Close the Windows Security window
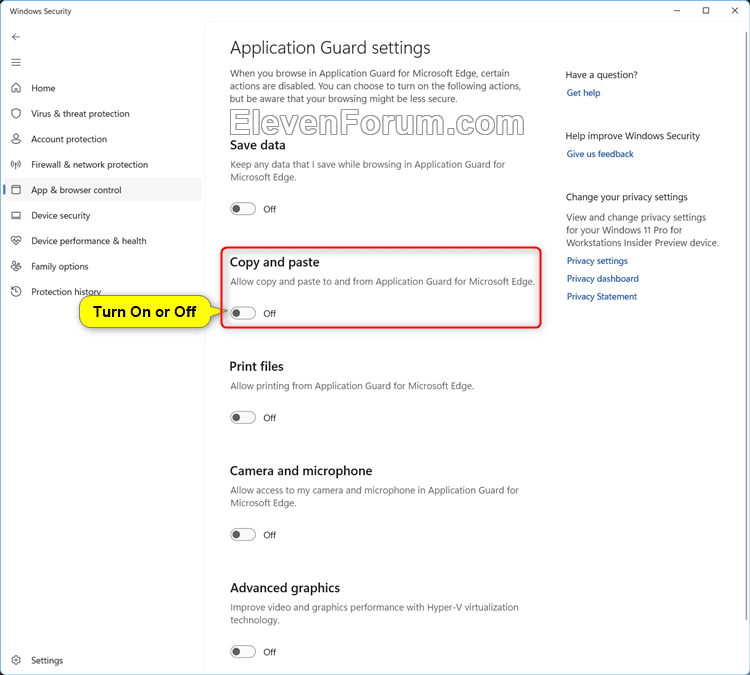 735,11
